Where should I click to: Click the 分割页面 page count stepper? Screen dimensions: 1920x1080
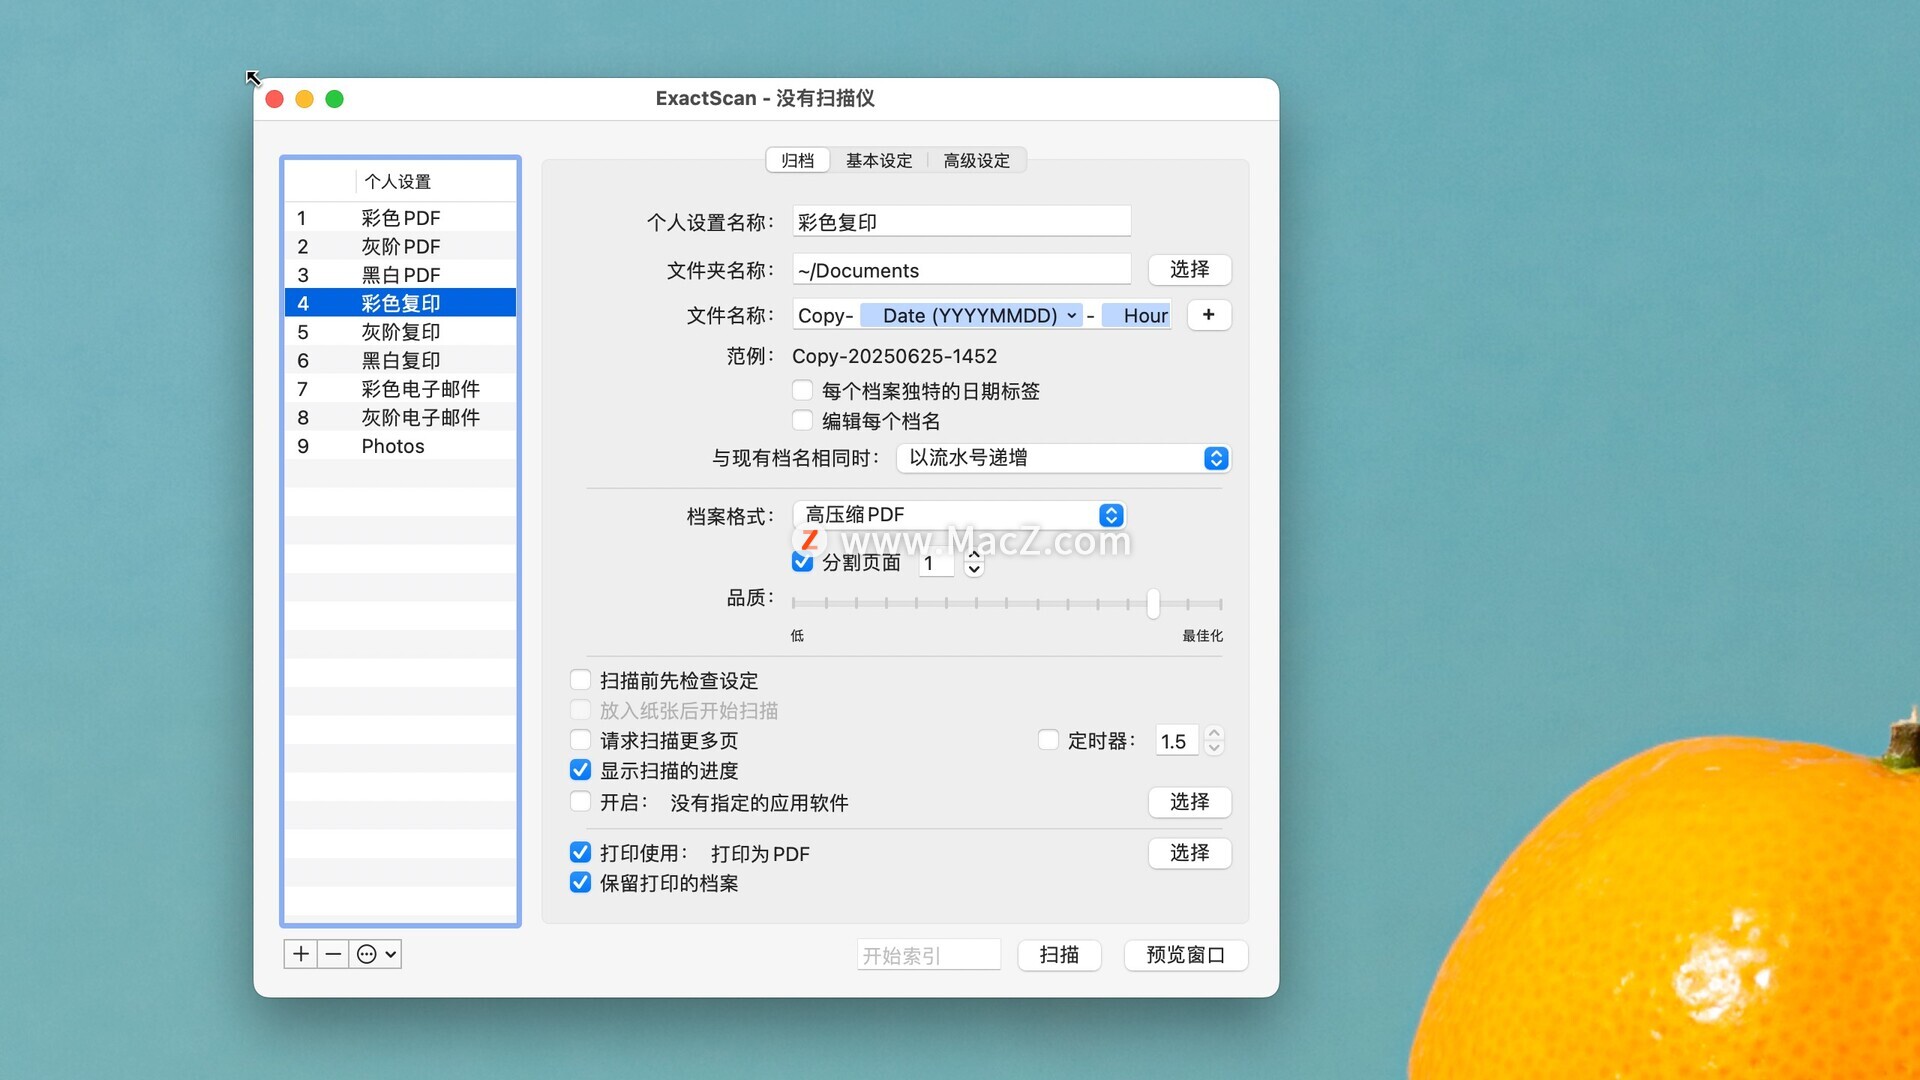974,563
